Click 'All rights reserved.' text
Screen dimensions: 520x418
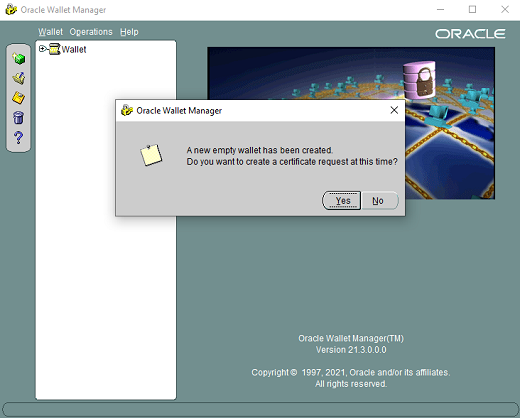pos(351,384)
